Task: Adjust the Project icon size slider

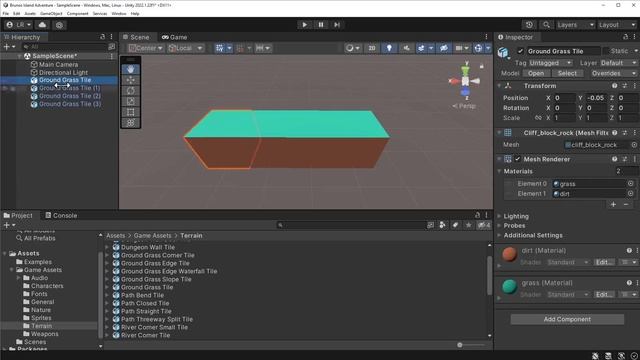Action: pos(460,345)
